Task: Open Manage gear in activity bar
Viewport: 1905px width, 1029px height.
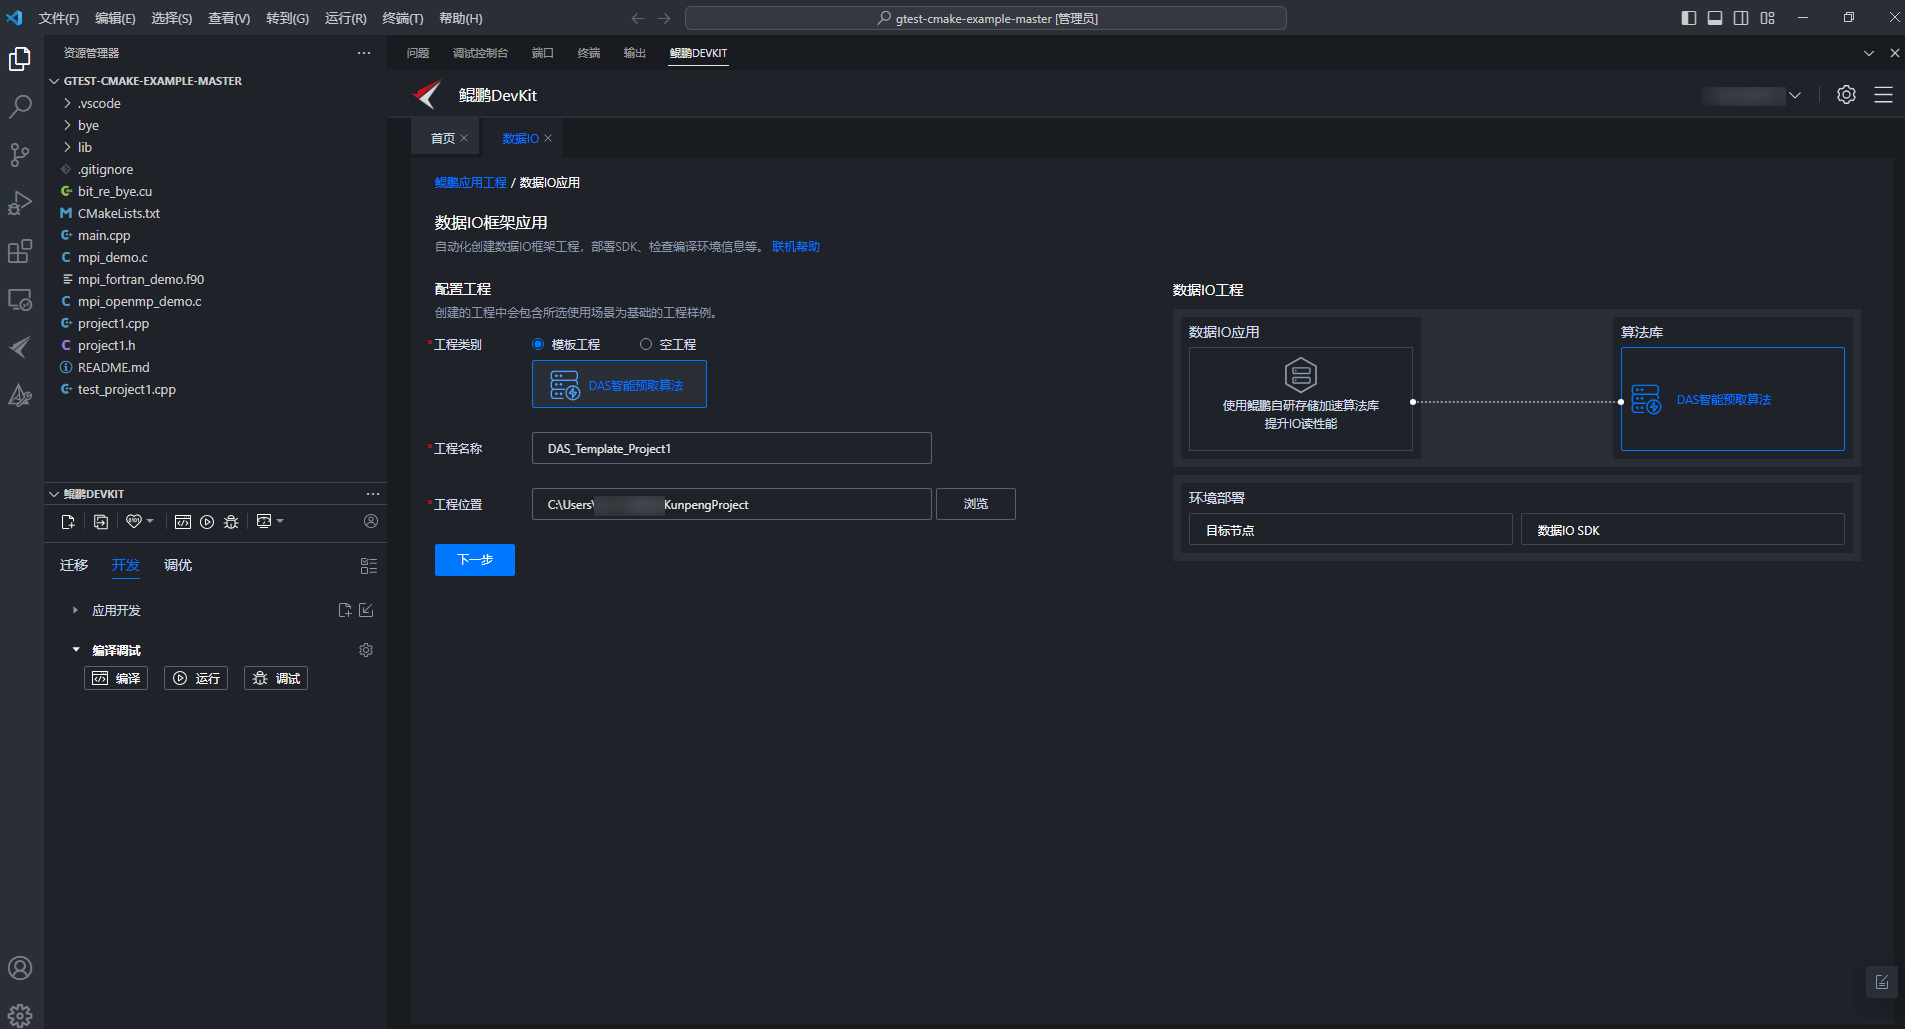Action: tap(20, 1015)
